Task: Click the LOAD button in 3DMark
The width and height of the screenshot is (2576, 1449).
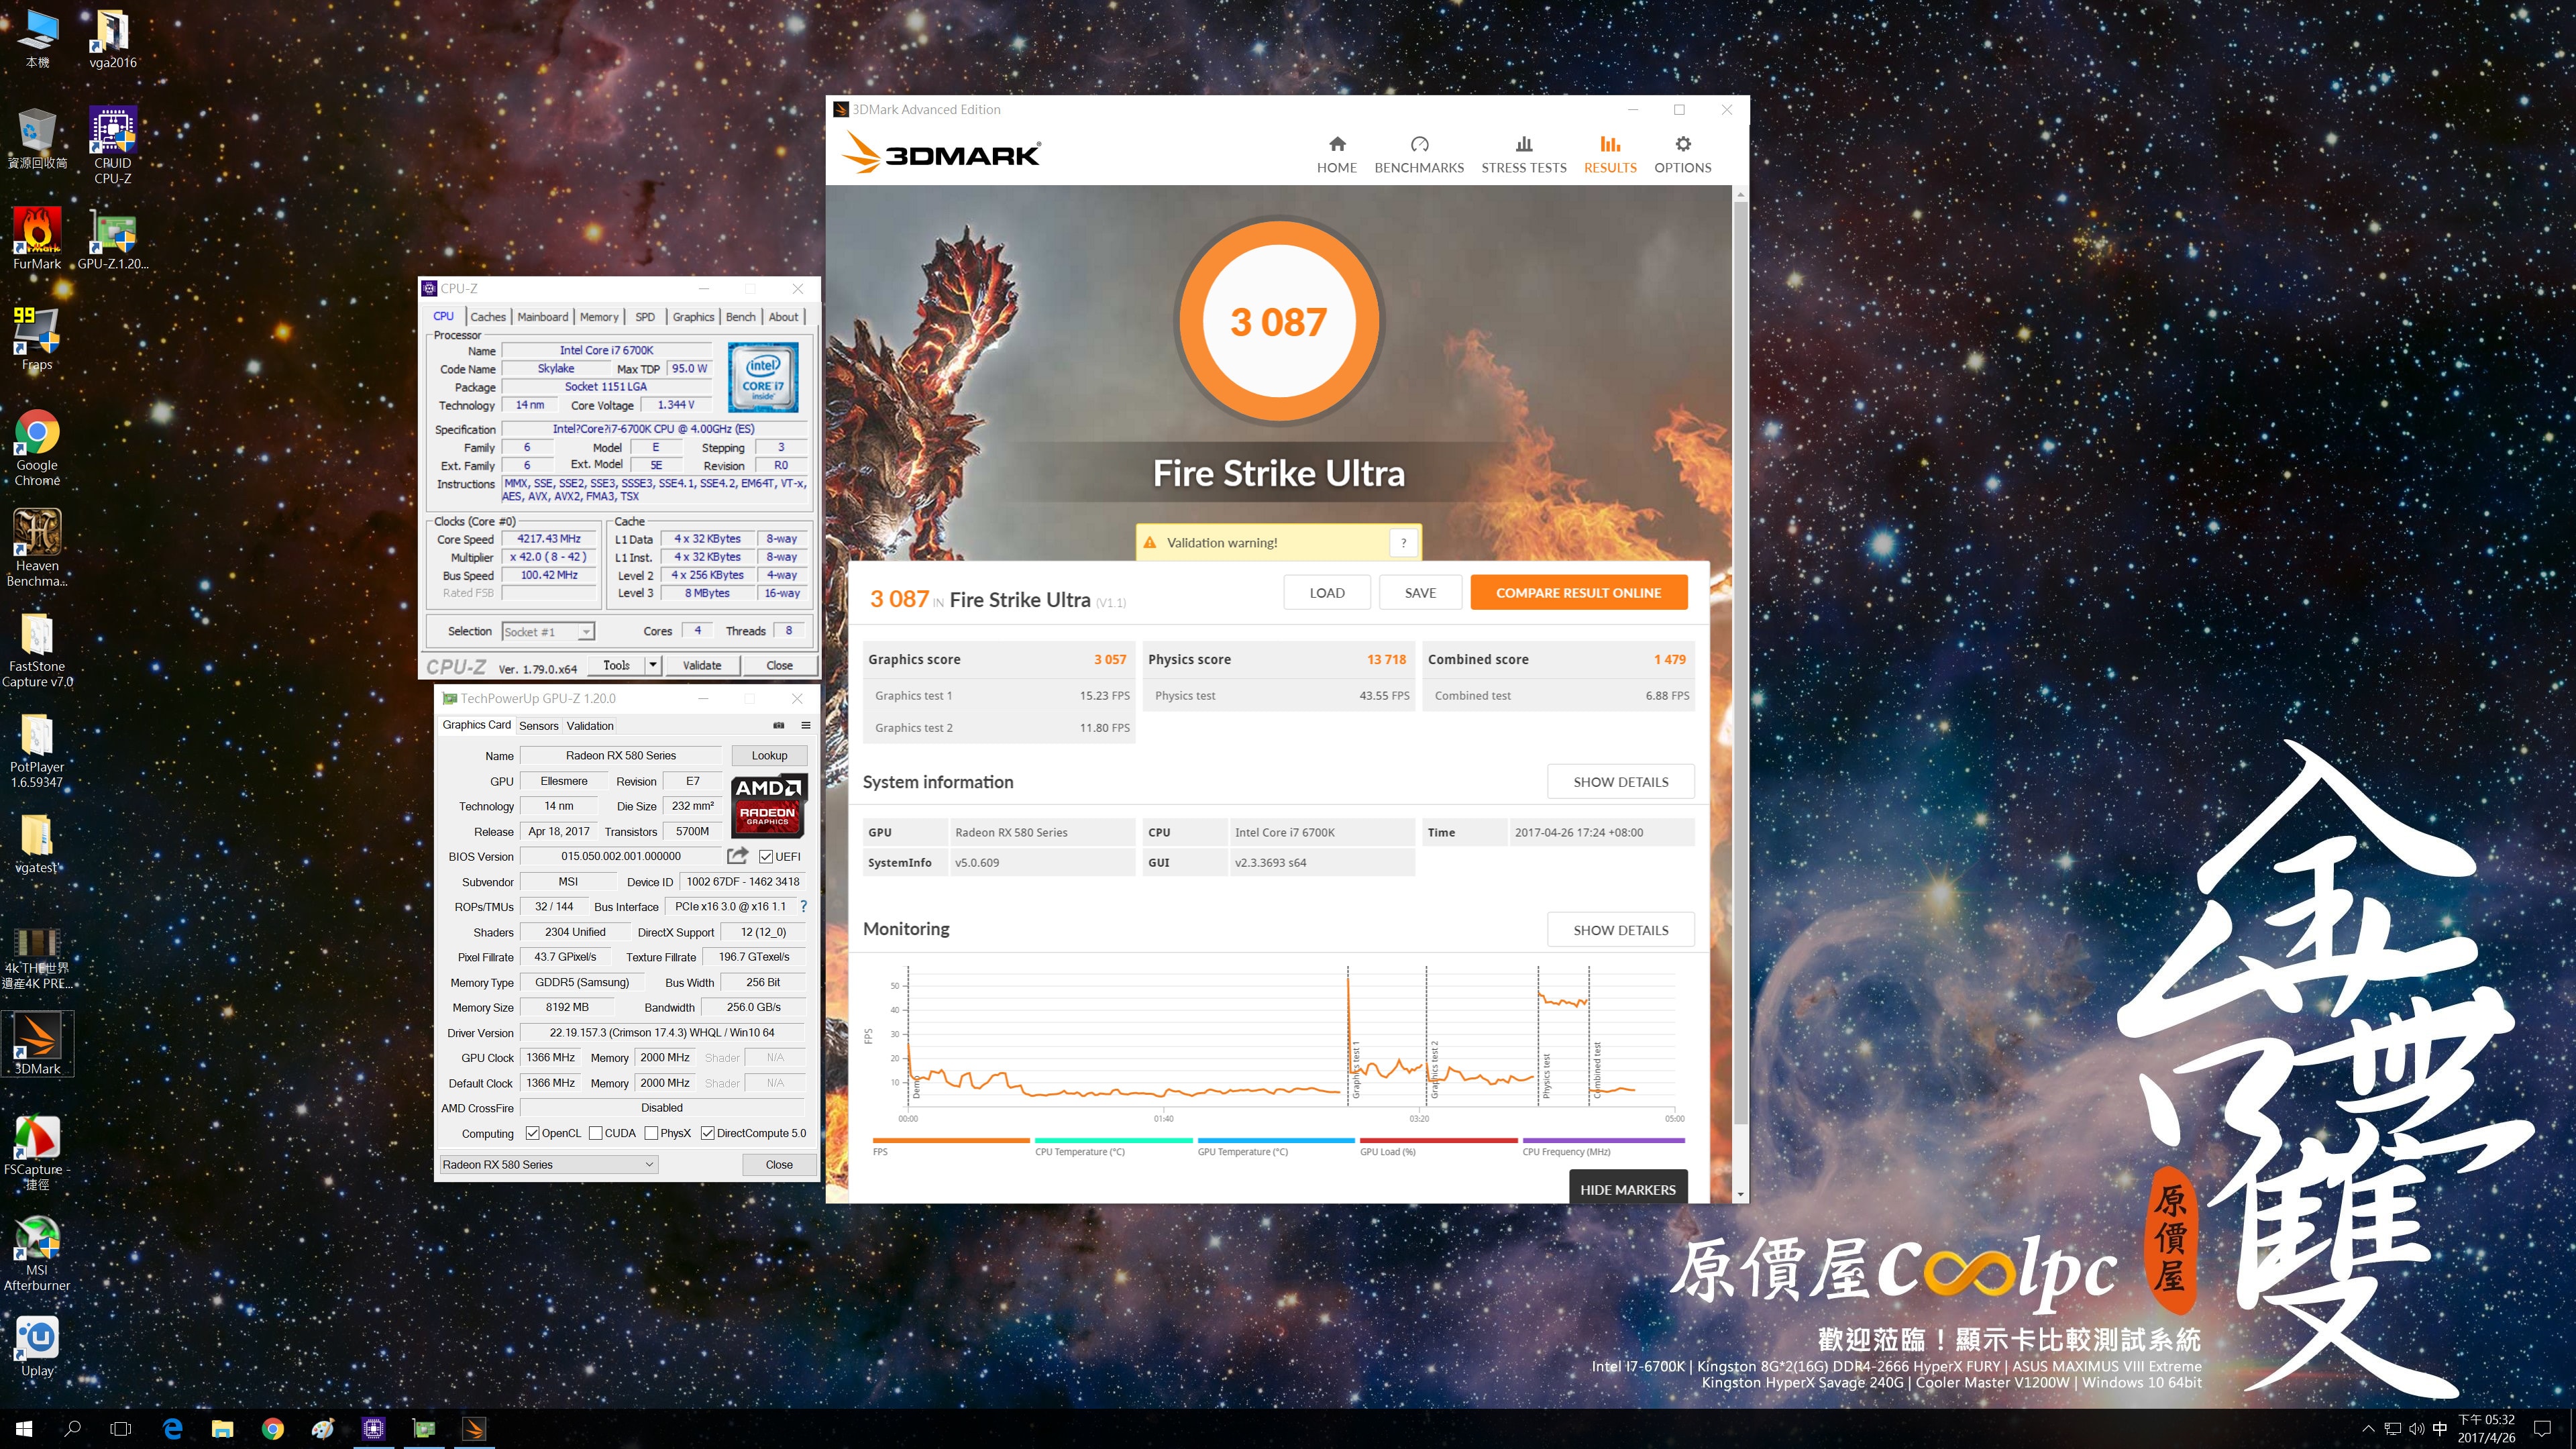Action: tap(1326, 592)
